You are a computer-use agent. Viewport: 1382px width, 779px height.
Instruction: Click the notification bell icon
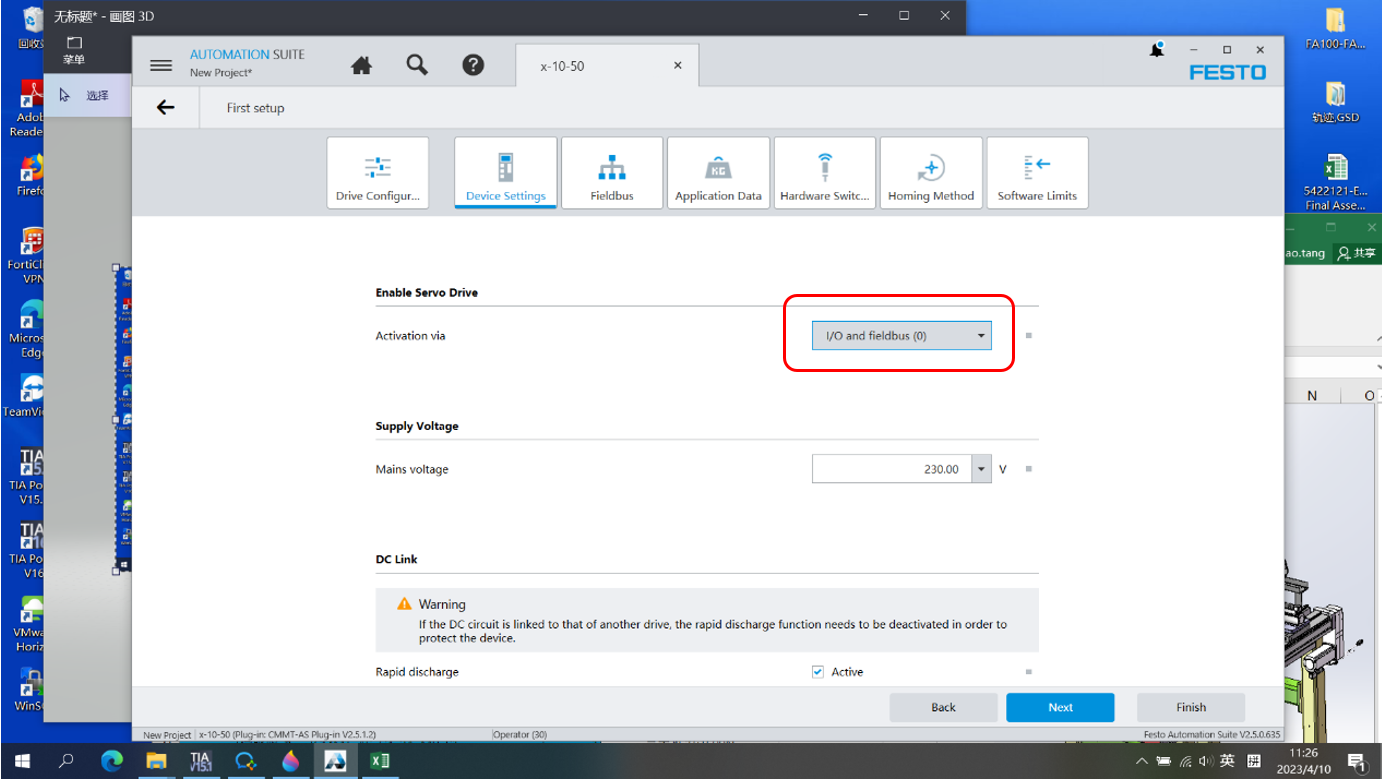[x=1157, y=50]
